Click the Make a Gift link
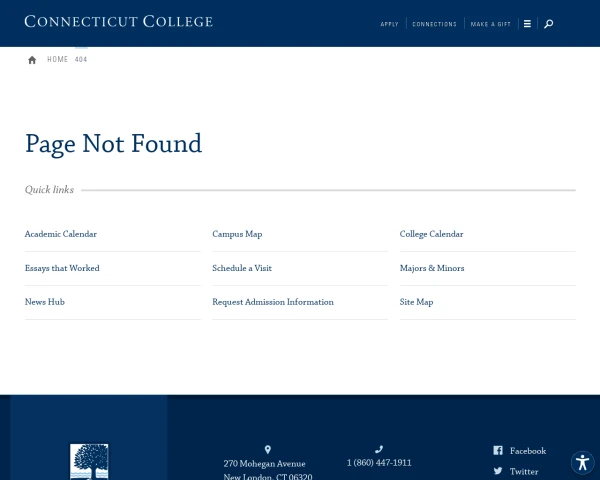 (x=491, y=24)
